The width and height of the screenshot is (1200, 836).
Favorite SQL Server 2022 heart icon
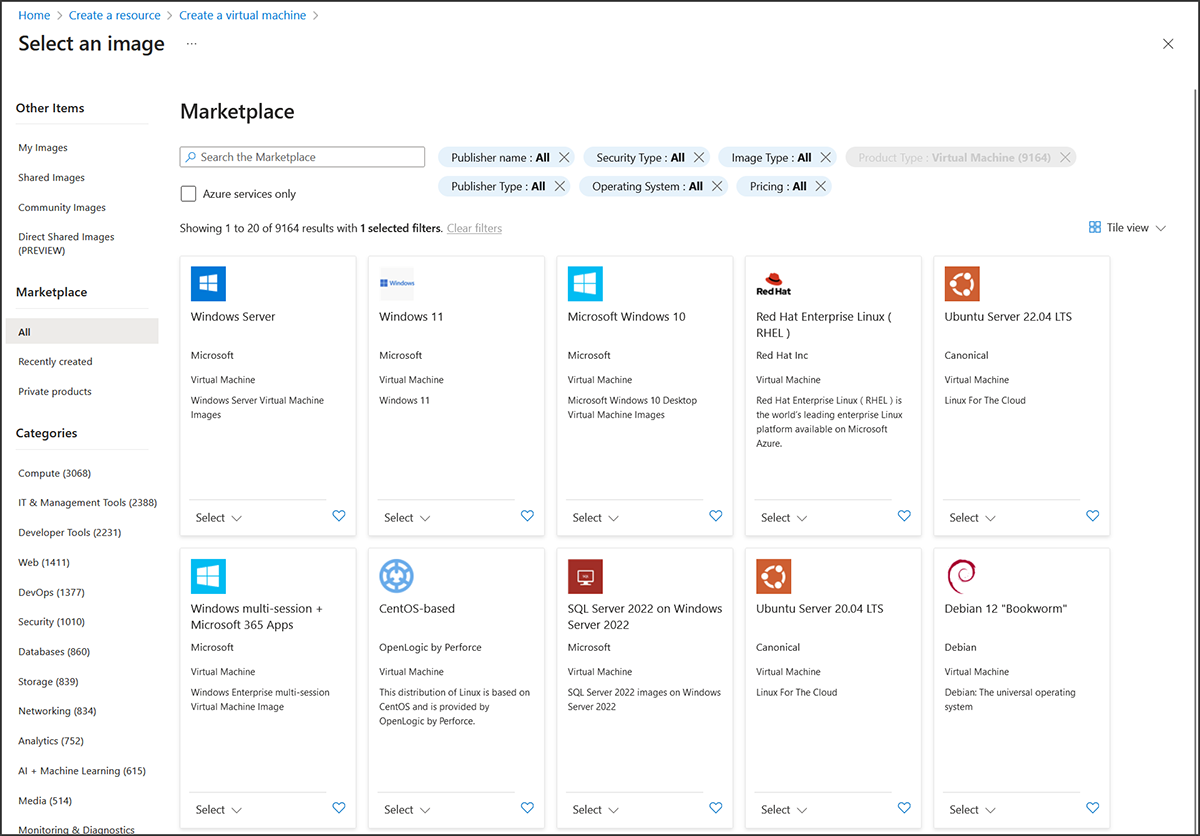715,808
